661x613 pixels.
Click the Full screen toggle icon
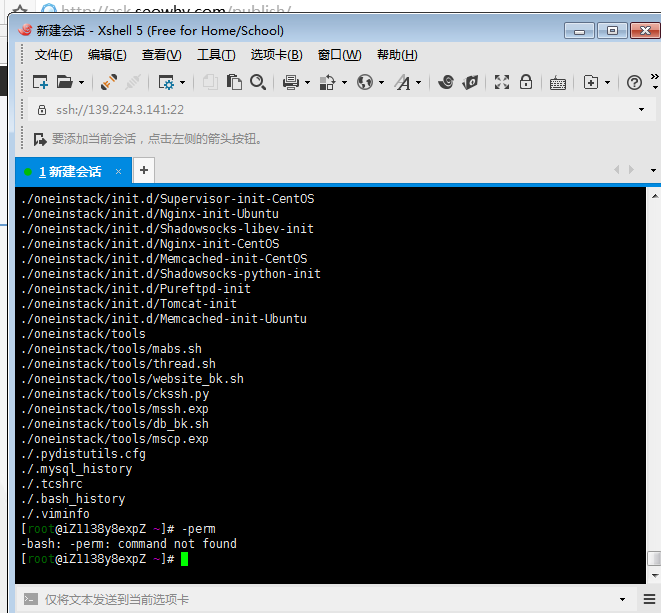(502, 82)
